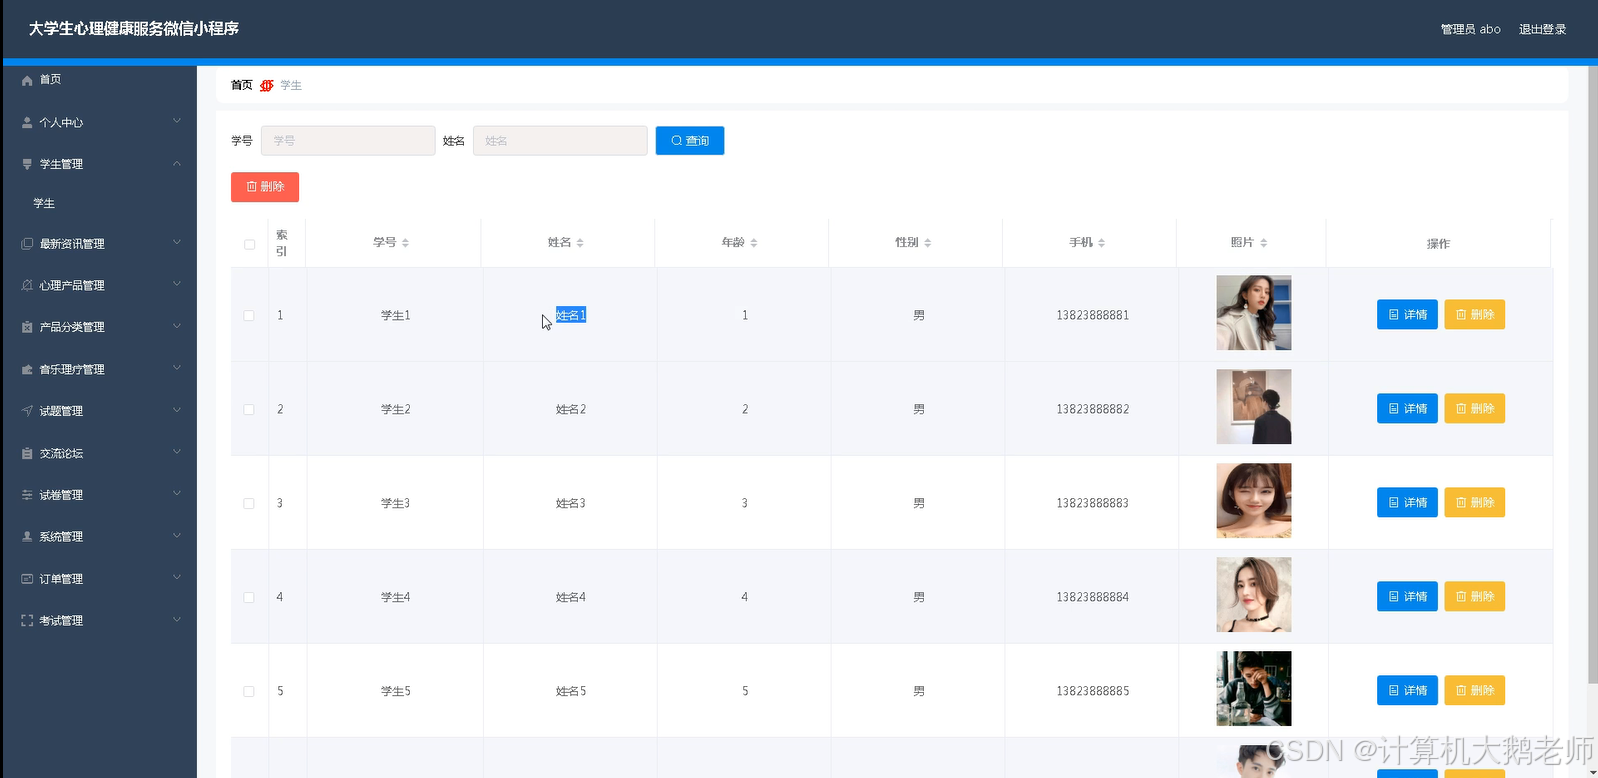Open the 首页 home icon in sidebar
1598x778 pixels.
[27, 80]
